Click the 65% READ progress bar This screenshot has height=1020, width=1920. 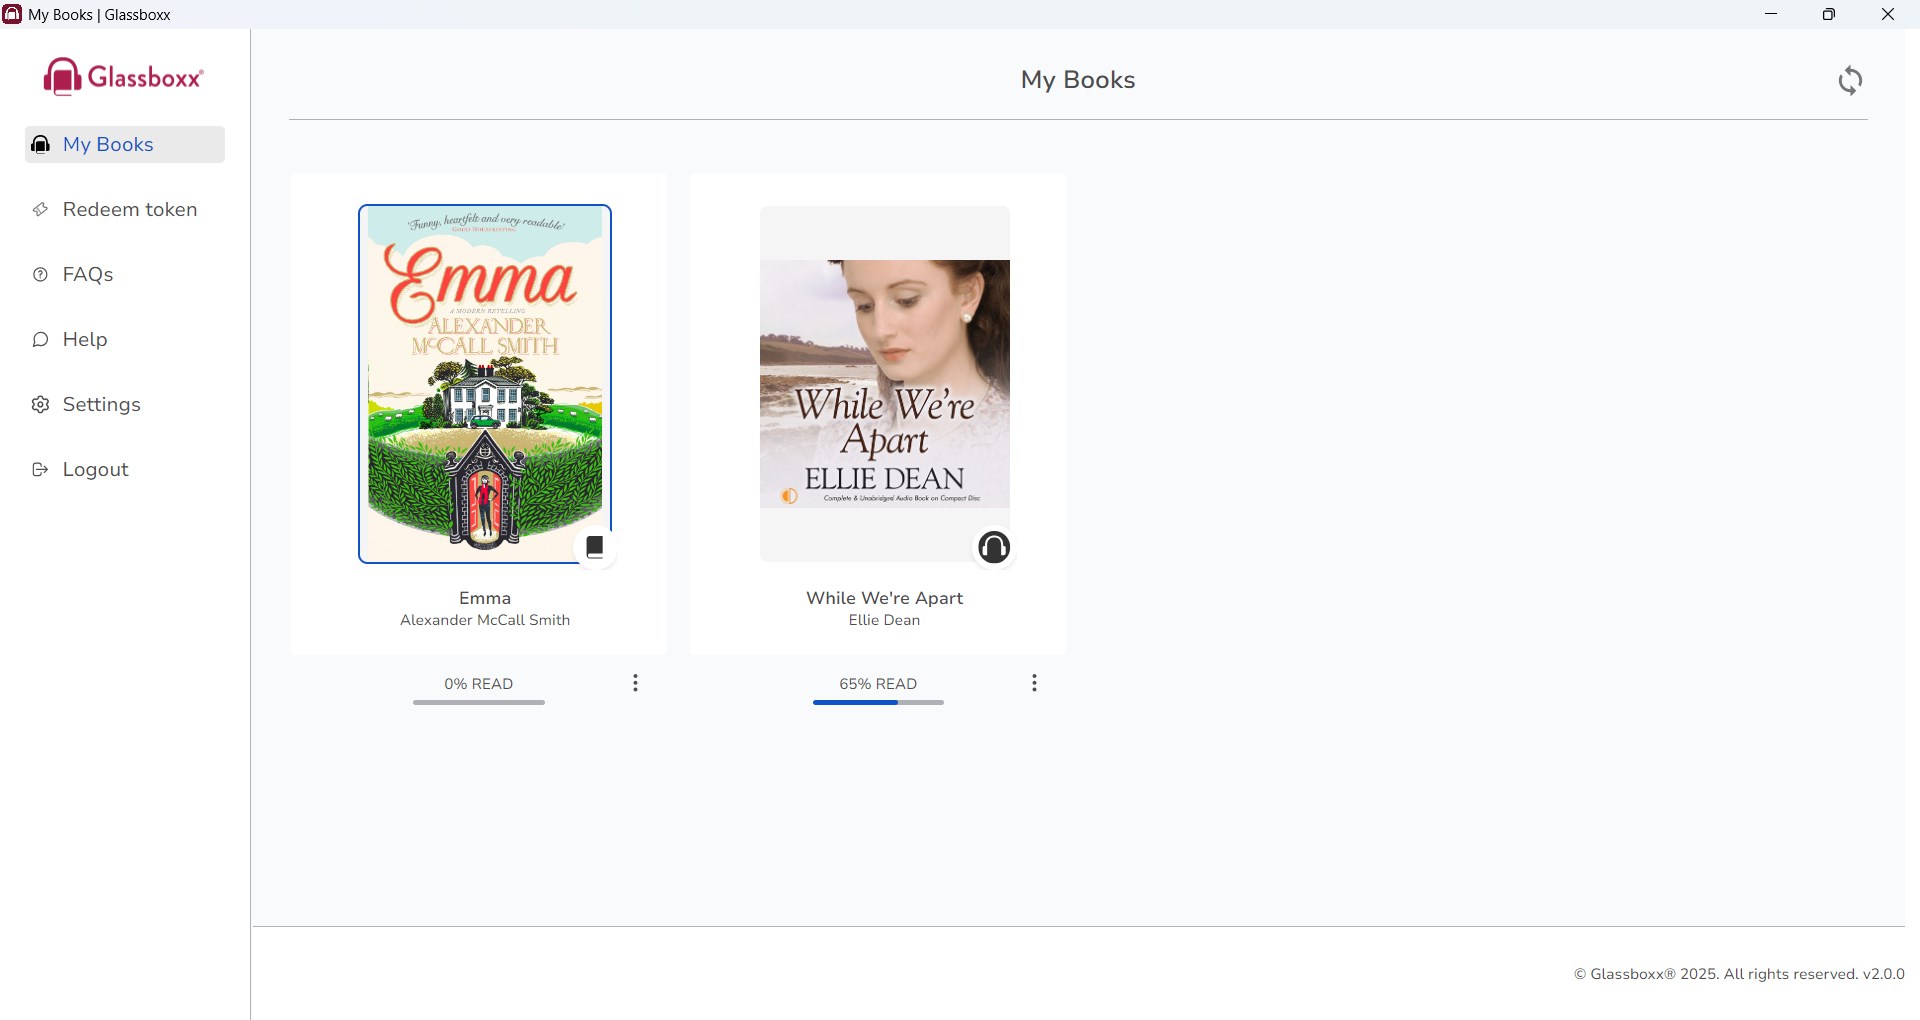tap(878, 702)
